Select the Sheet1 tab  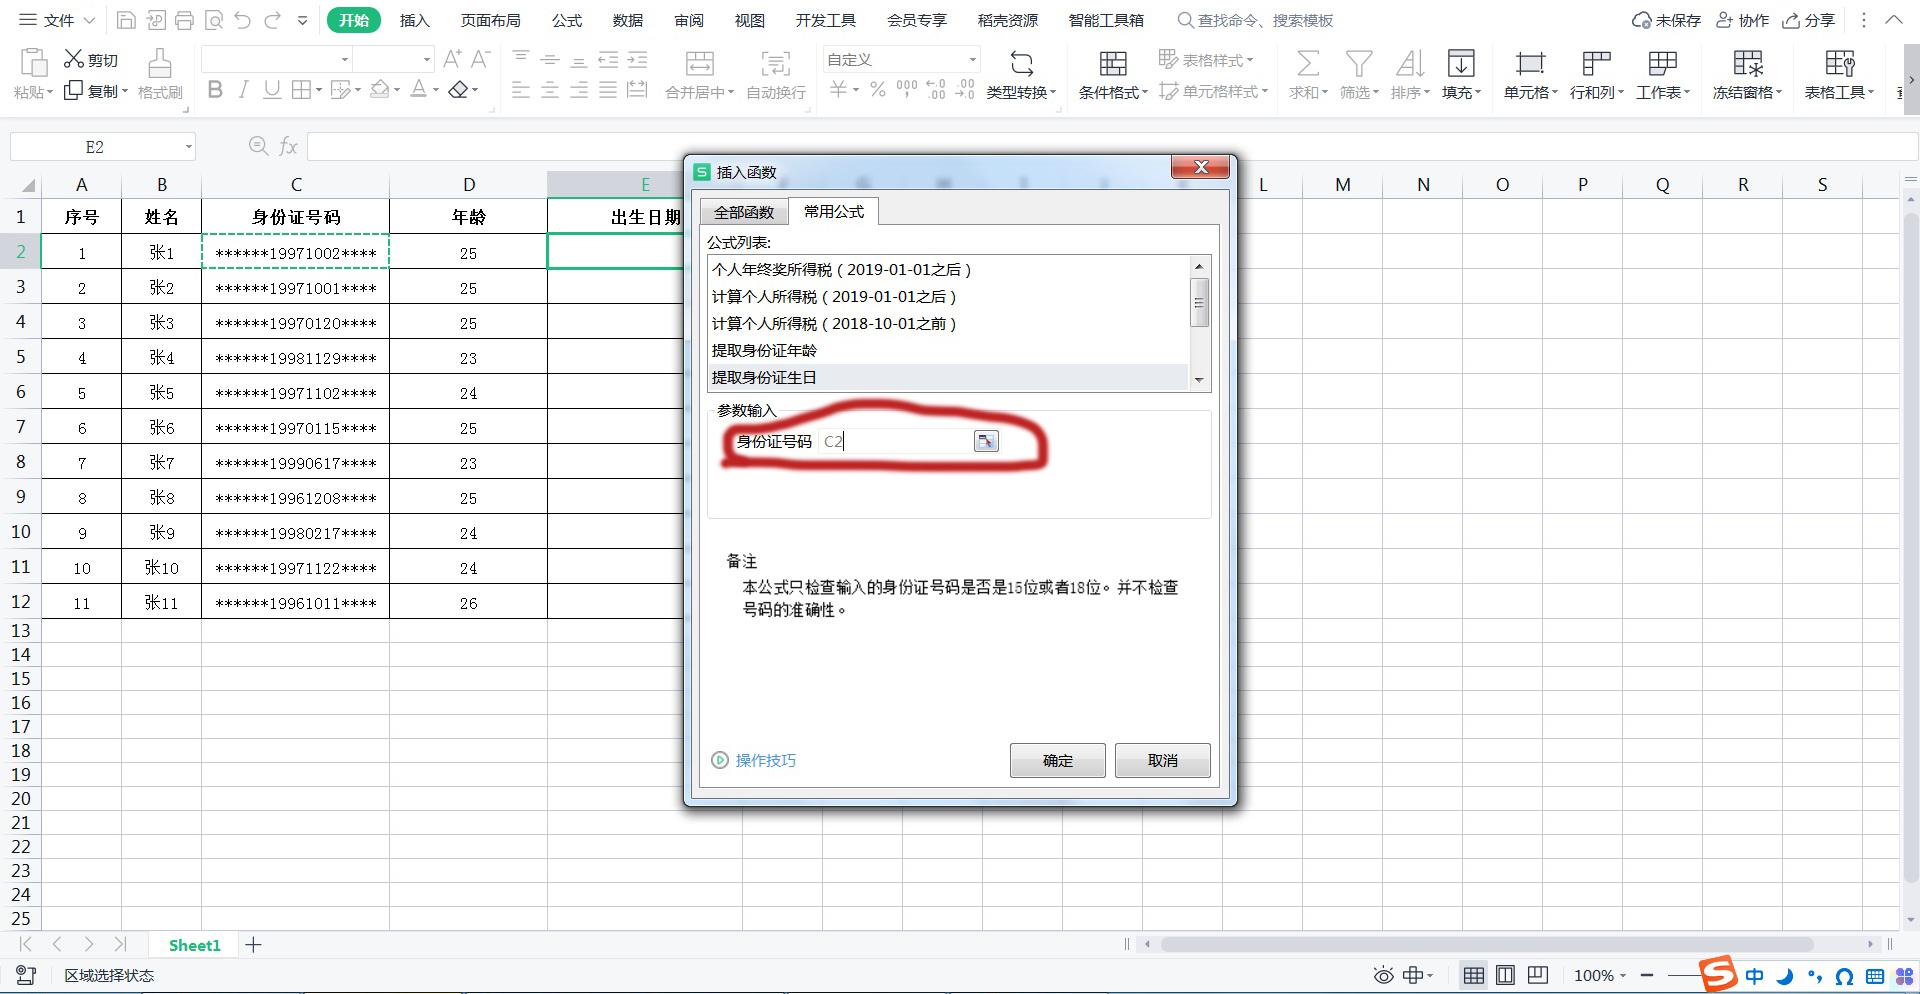click(194, 945)
